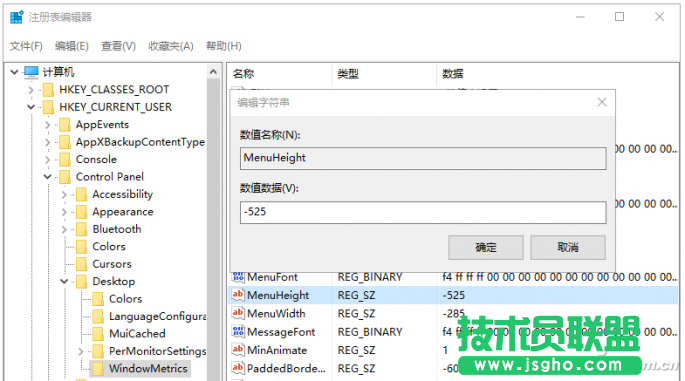
Task: Open the 收藏夹(A) menu
Action: click(x=170, y=46)
